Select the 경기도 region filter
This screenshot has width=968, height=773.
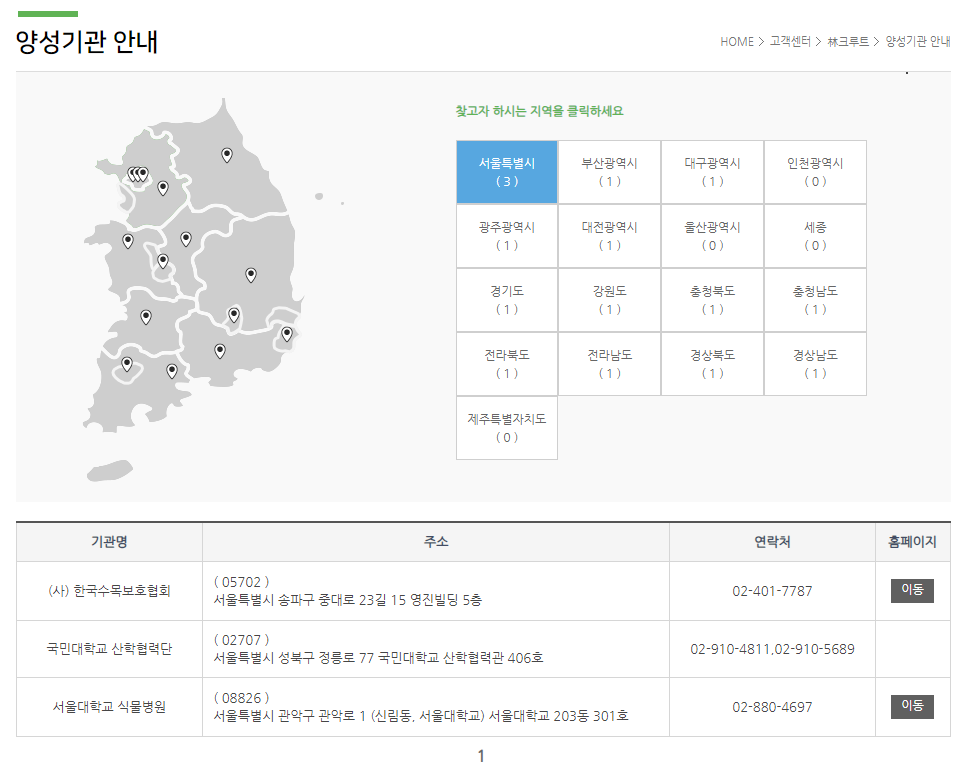(507, 300)
